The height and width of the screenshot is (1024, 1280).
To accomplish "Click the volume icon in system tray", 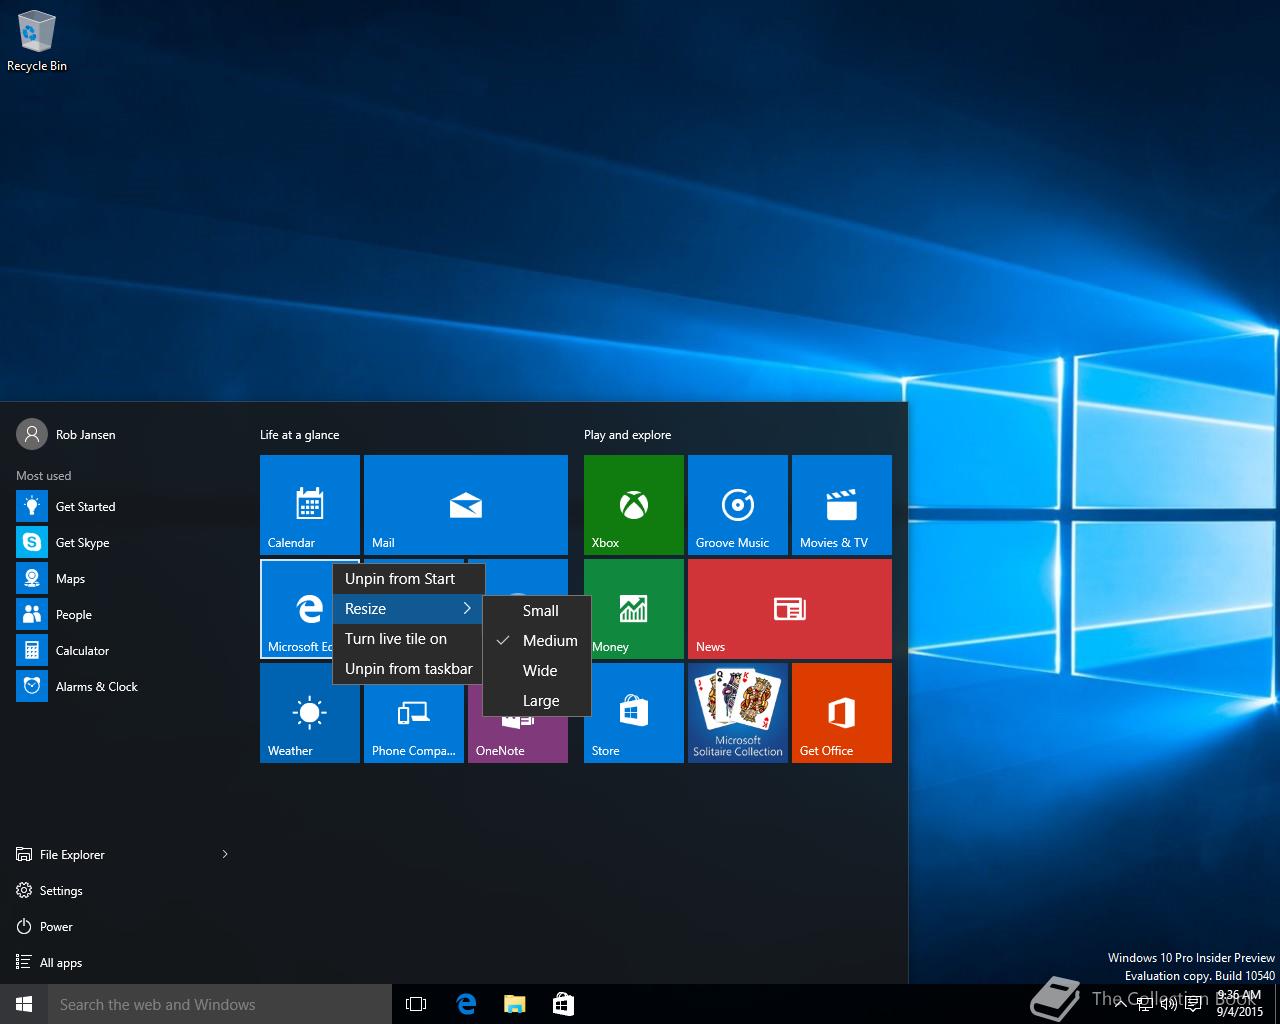I will (x=1168, y=1004).
